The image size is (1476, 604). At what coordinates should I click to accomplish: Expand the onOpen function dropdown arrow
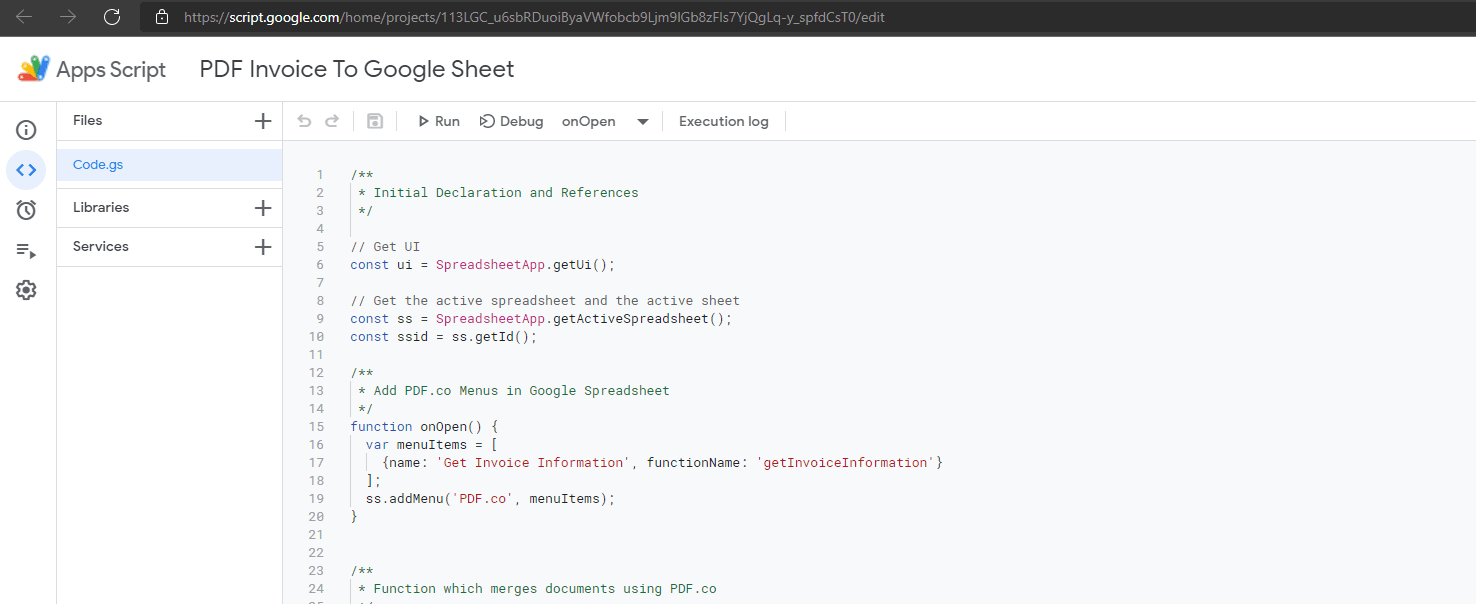click(x=643, y=122)
